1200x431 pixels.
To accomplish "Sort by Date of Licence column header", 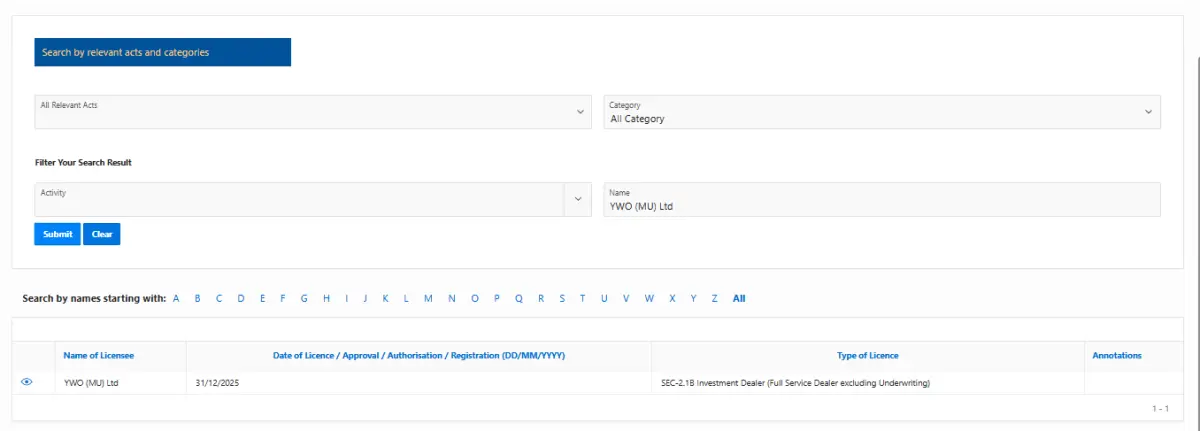I will (418, 355).
